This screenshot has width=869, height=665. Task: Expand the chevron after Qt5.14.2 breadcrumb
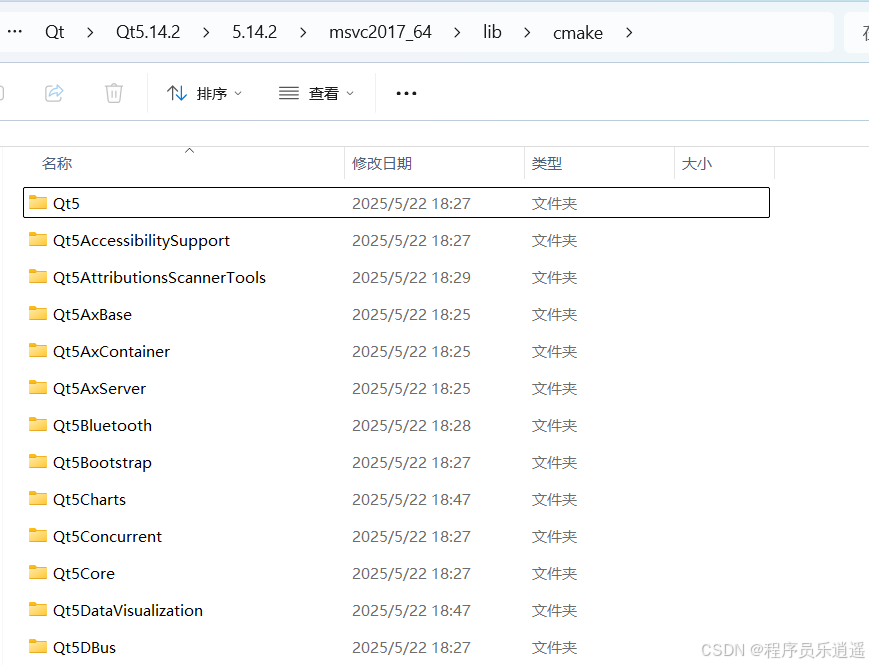tap(206, 33)
